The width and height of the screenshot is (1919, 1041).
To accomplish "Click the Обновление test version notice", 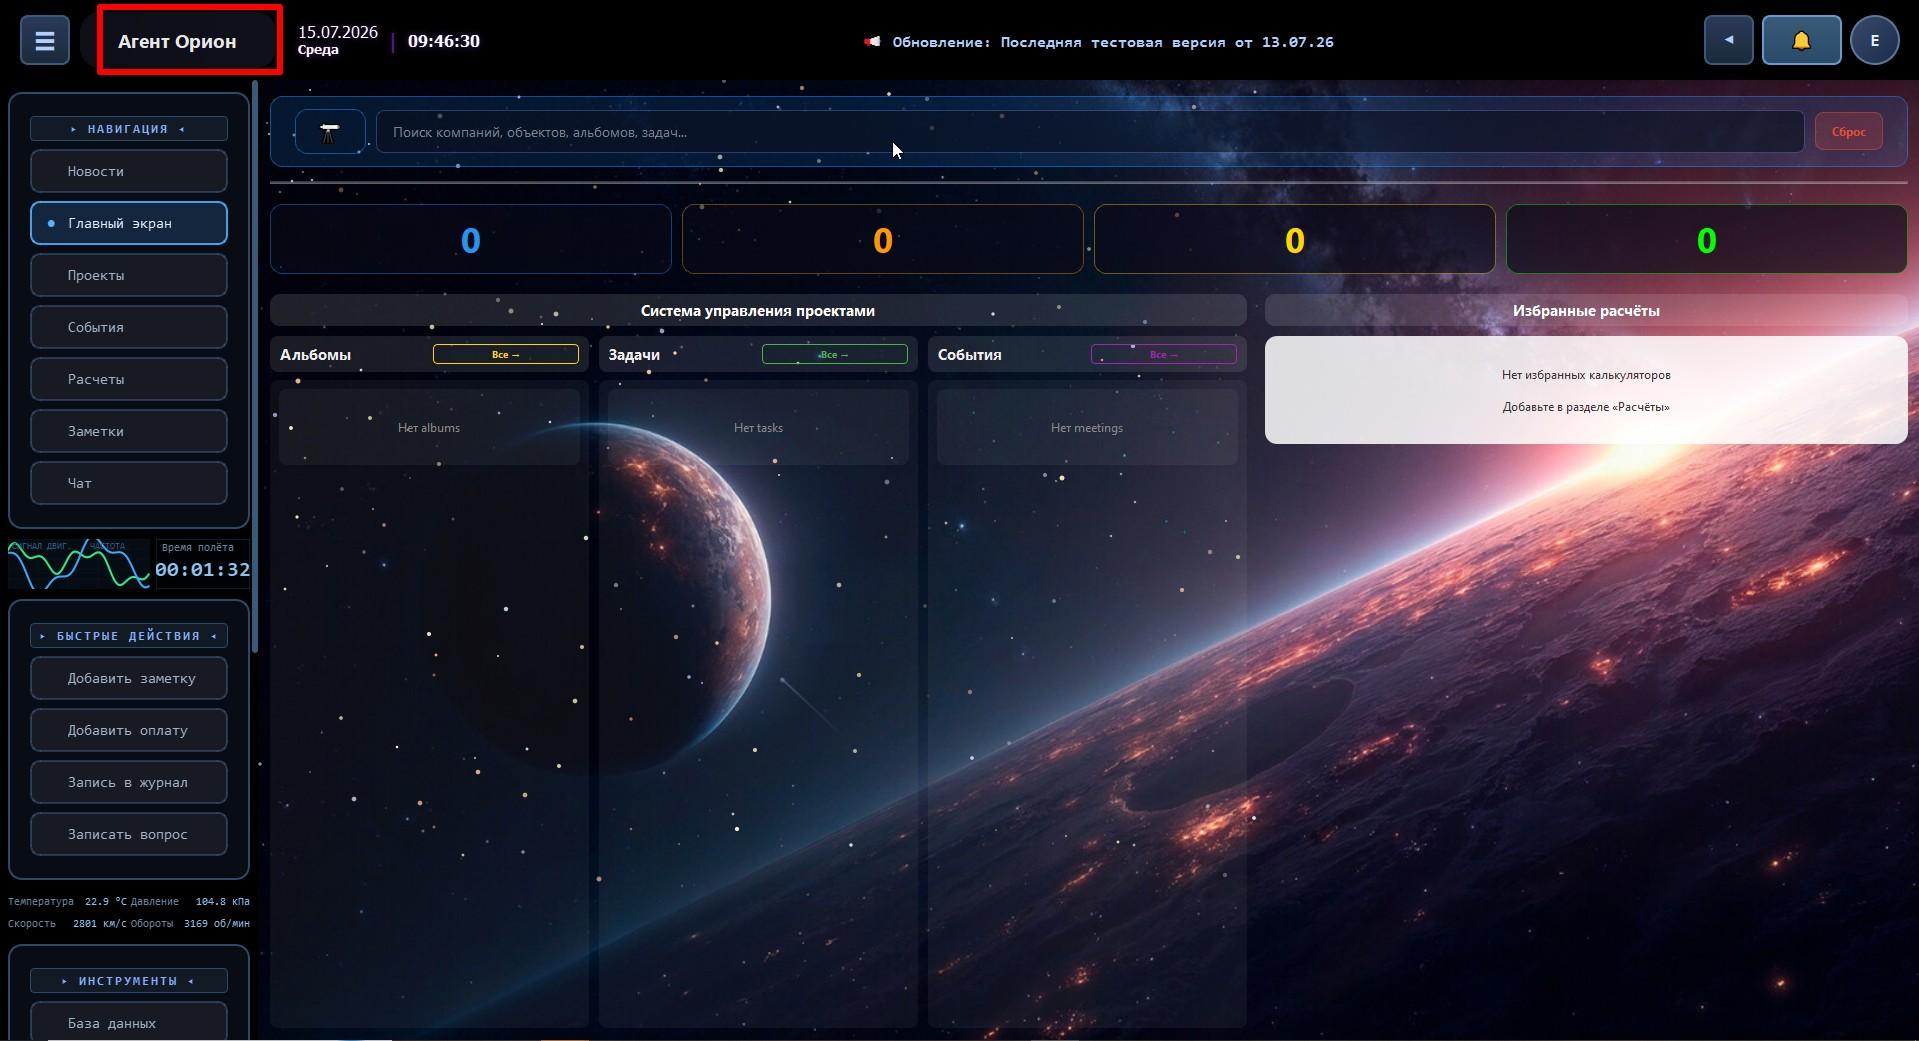I will (x=1113, y=42).
